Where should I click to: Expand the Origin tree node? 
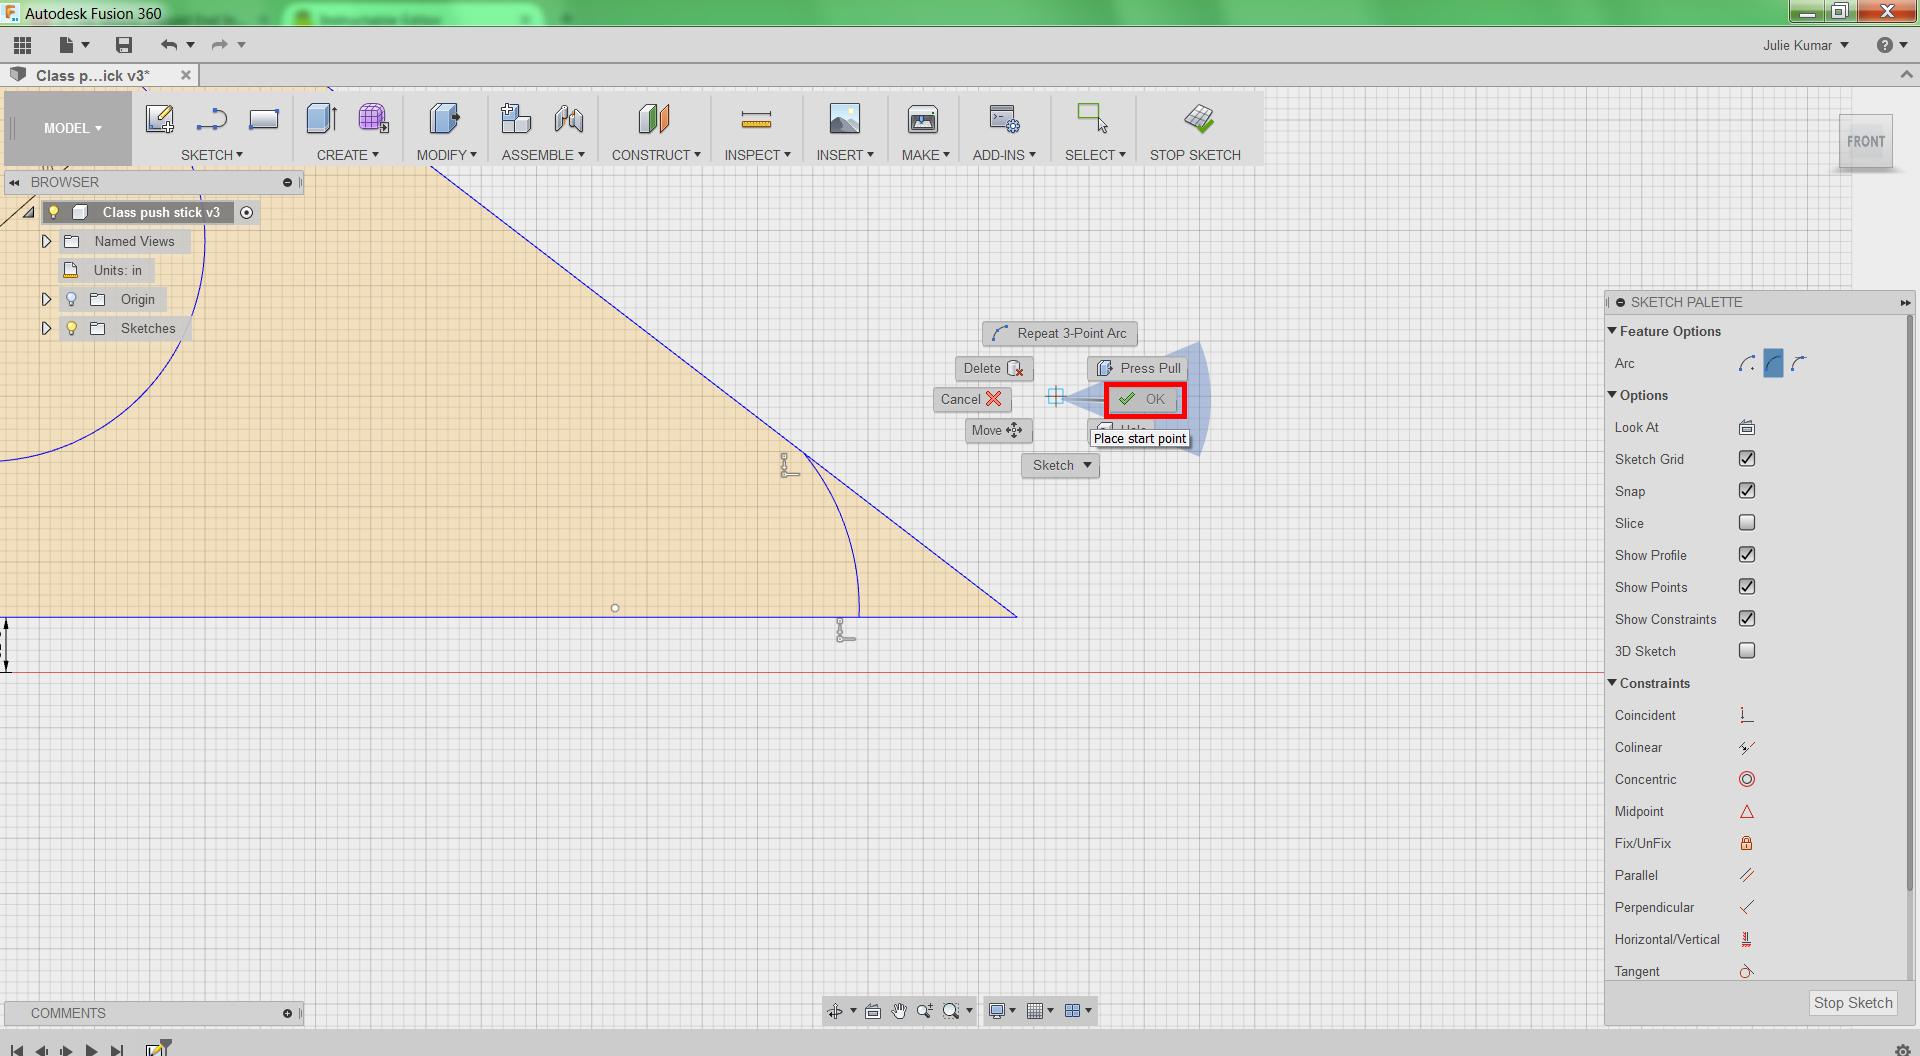46,299
